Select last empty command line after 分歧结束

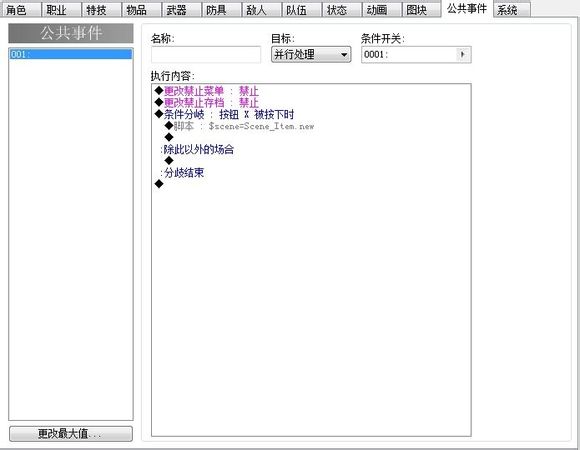[311, 184]
